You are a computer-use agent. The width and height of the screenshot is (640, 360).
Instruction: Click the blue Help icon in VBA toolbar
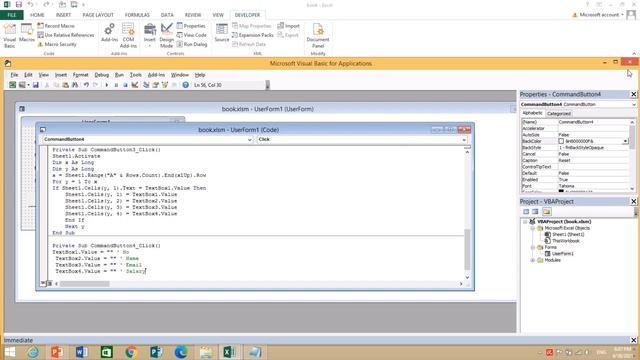(186, 85)
